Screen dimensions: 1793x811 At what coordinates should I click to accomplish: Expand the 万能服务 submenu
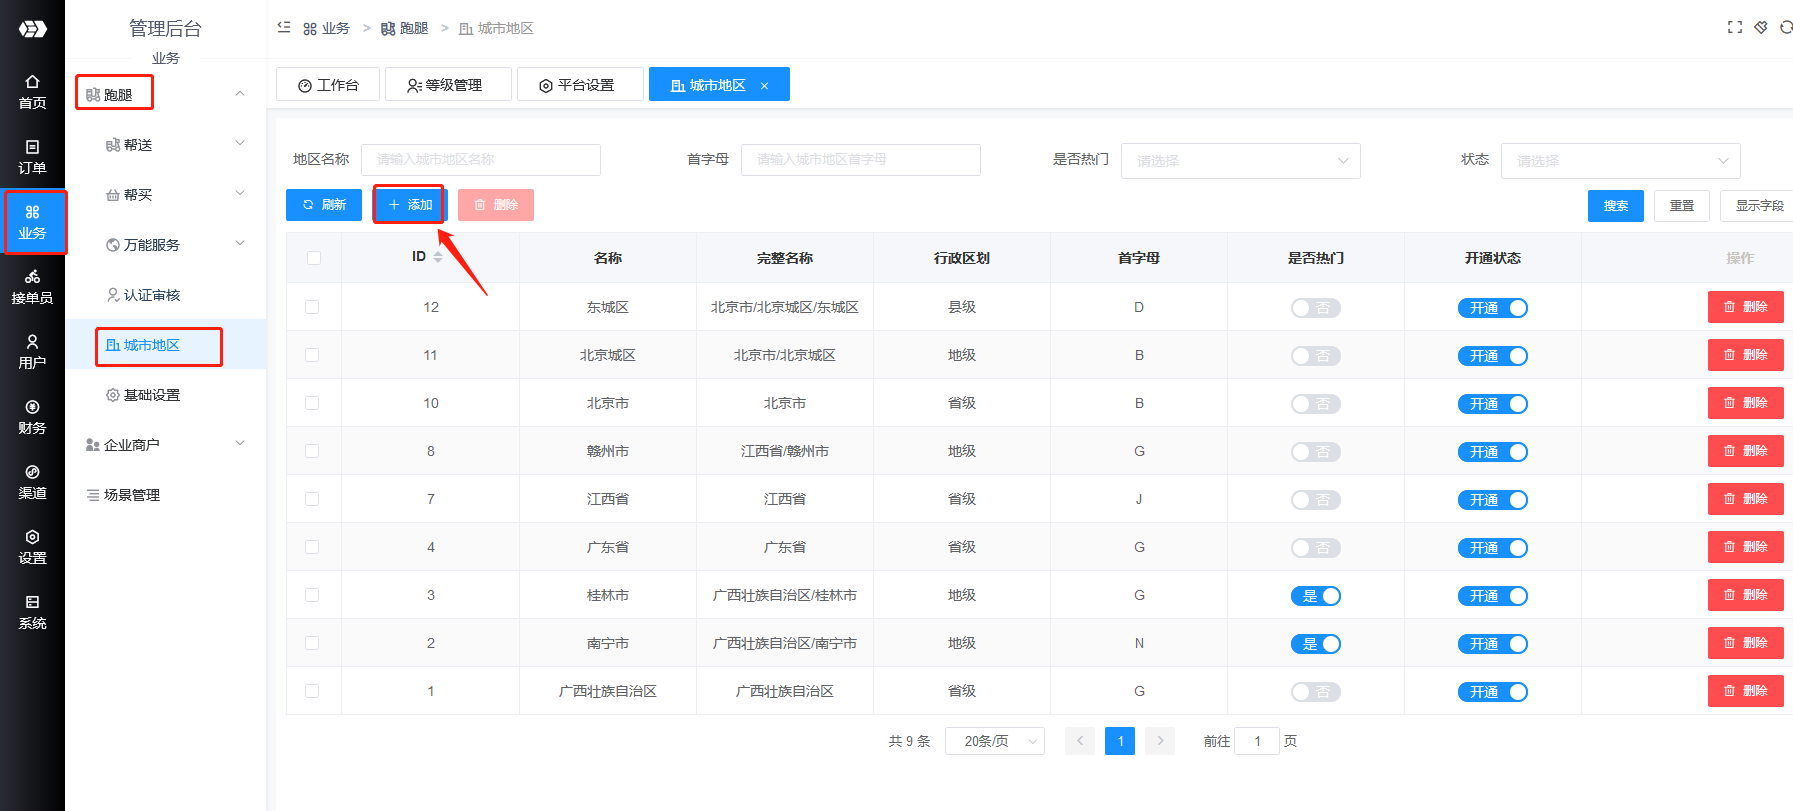240,244
